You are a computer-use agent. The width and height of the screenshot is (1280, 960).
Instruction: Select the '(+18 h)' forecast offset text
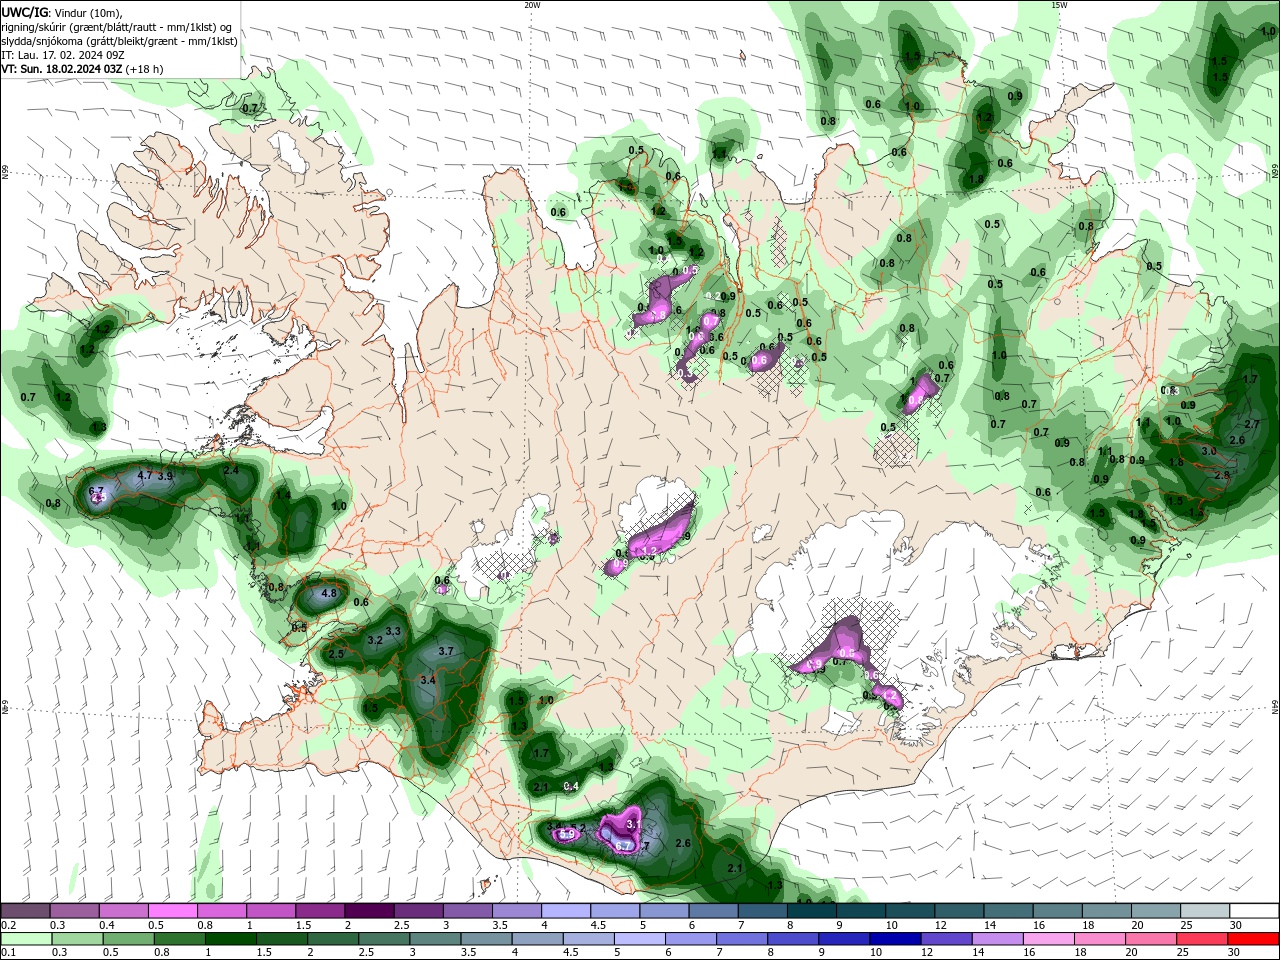click(x=145, y=69)
